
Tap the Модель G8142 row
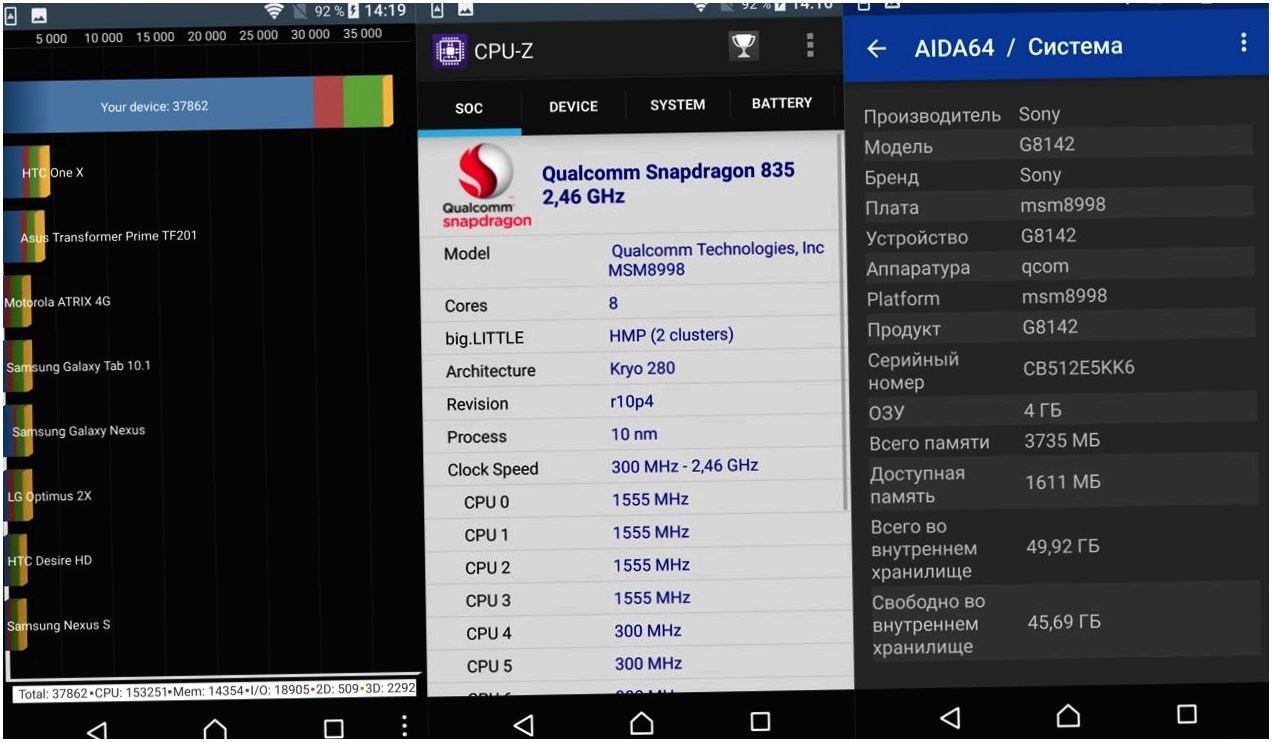[1057, 145]
